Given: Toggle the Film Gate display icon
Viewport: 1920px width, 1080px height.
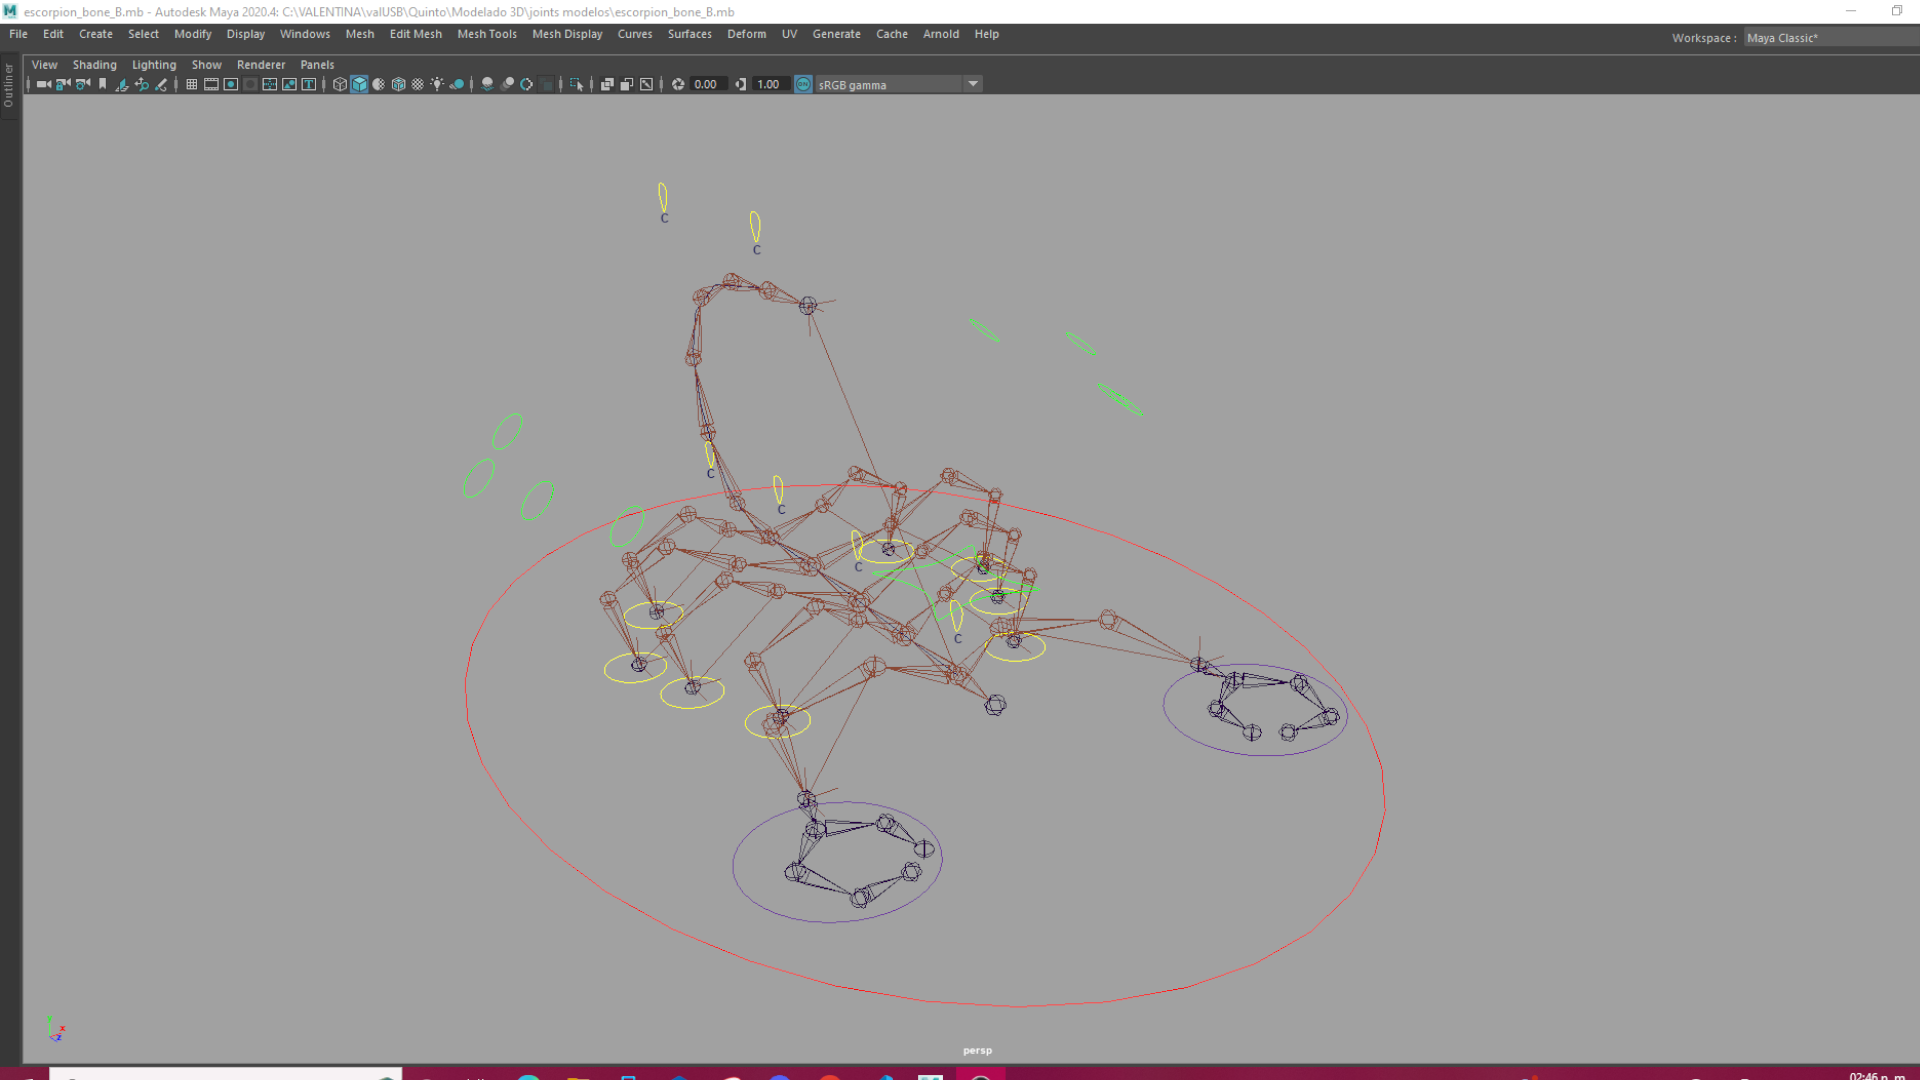Looking at the screenshot, I should pos(211,84).
